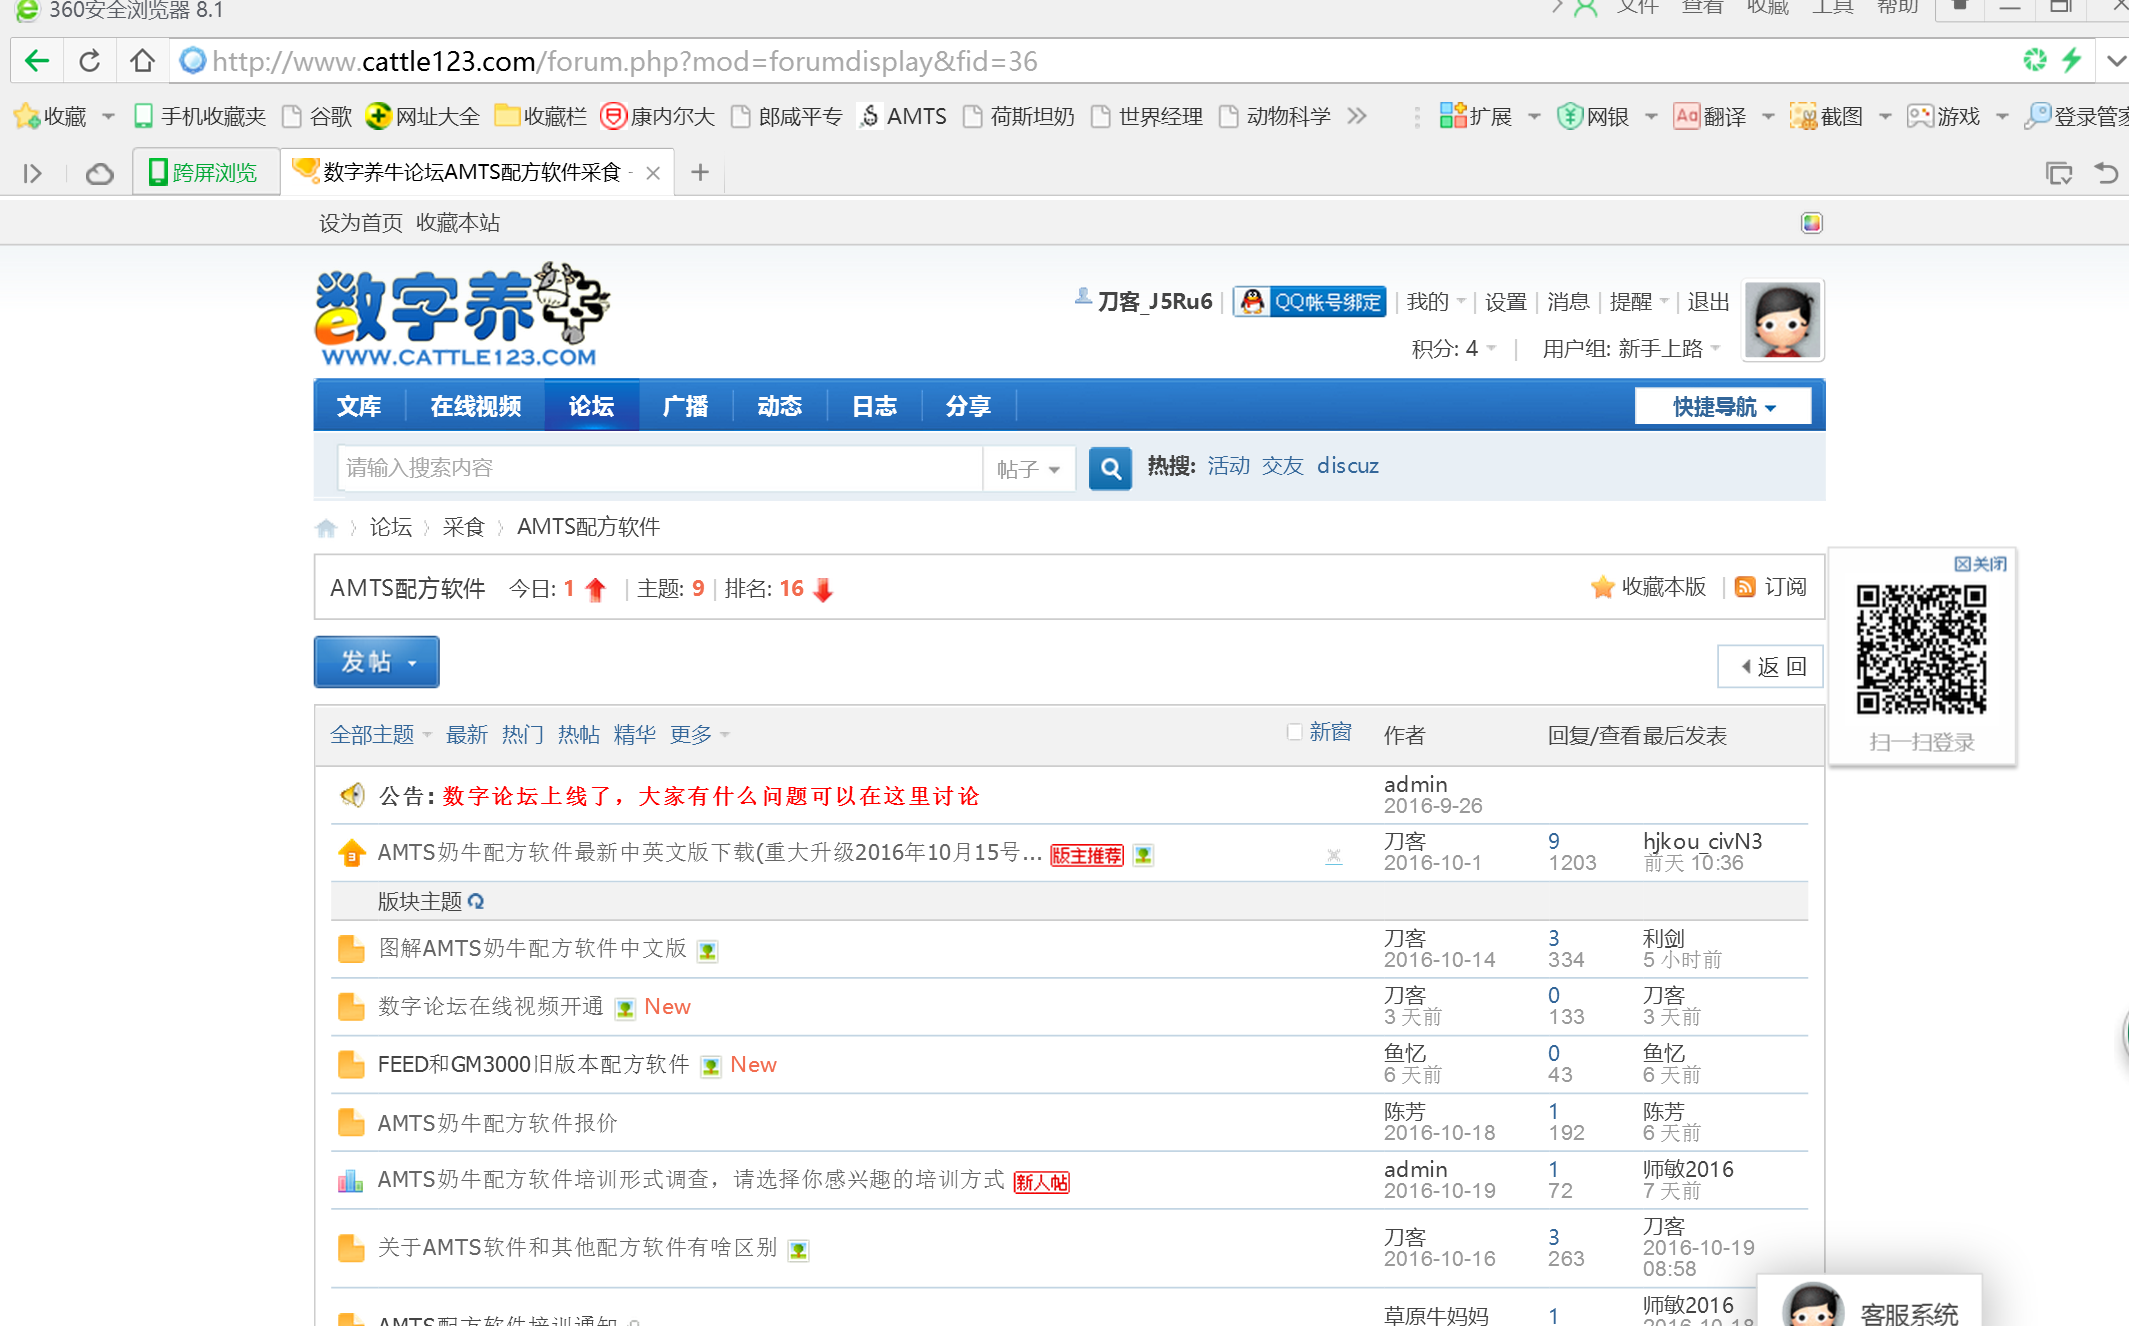Expand the 积分: 4 dropdown
This screenshot has height=1326, width=2129.
coord(1453,348)
